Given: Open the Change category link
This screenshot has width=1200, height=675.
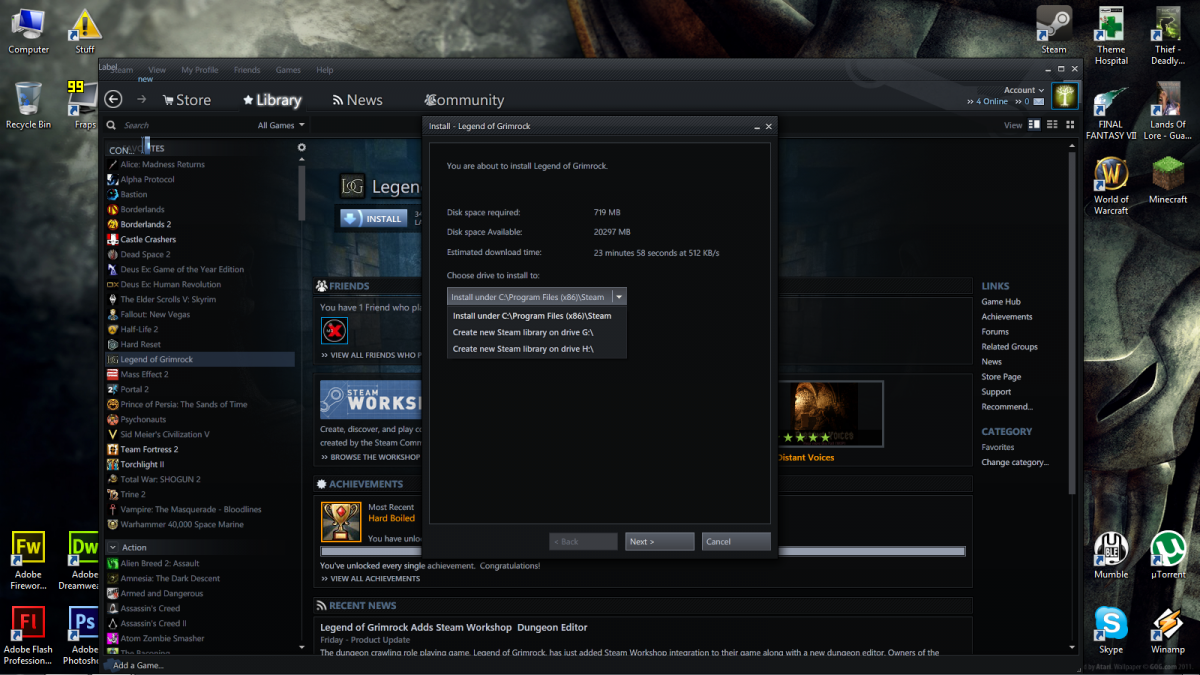Looking at the screenshot, I should click(x=1015, y=462).
